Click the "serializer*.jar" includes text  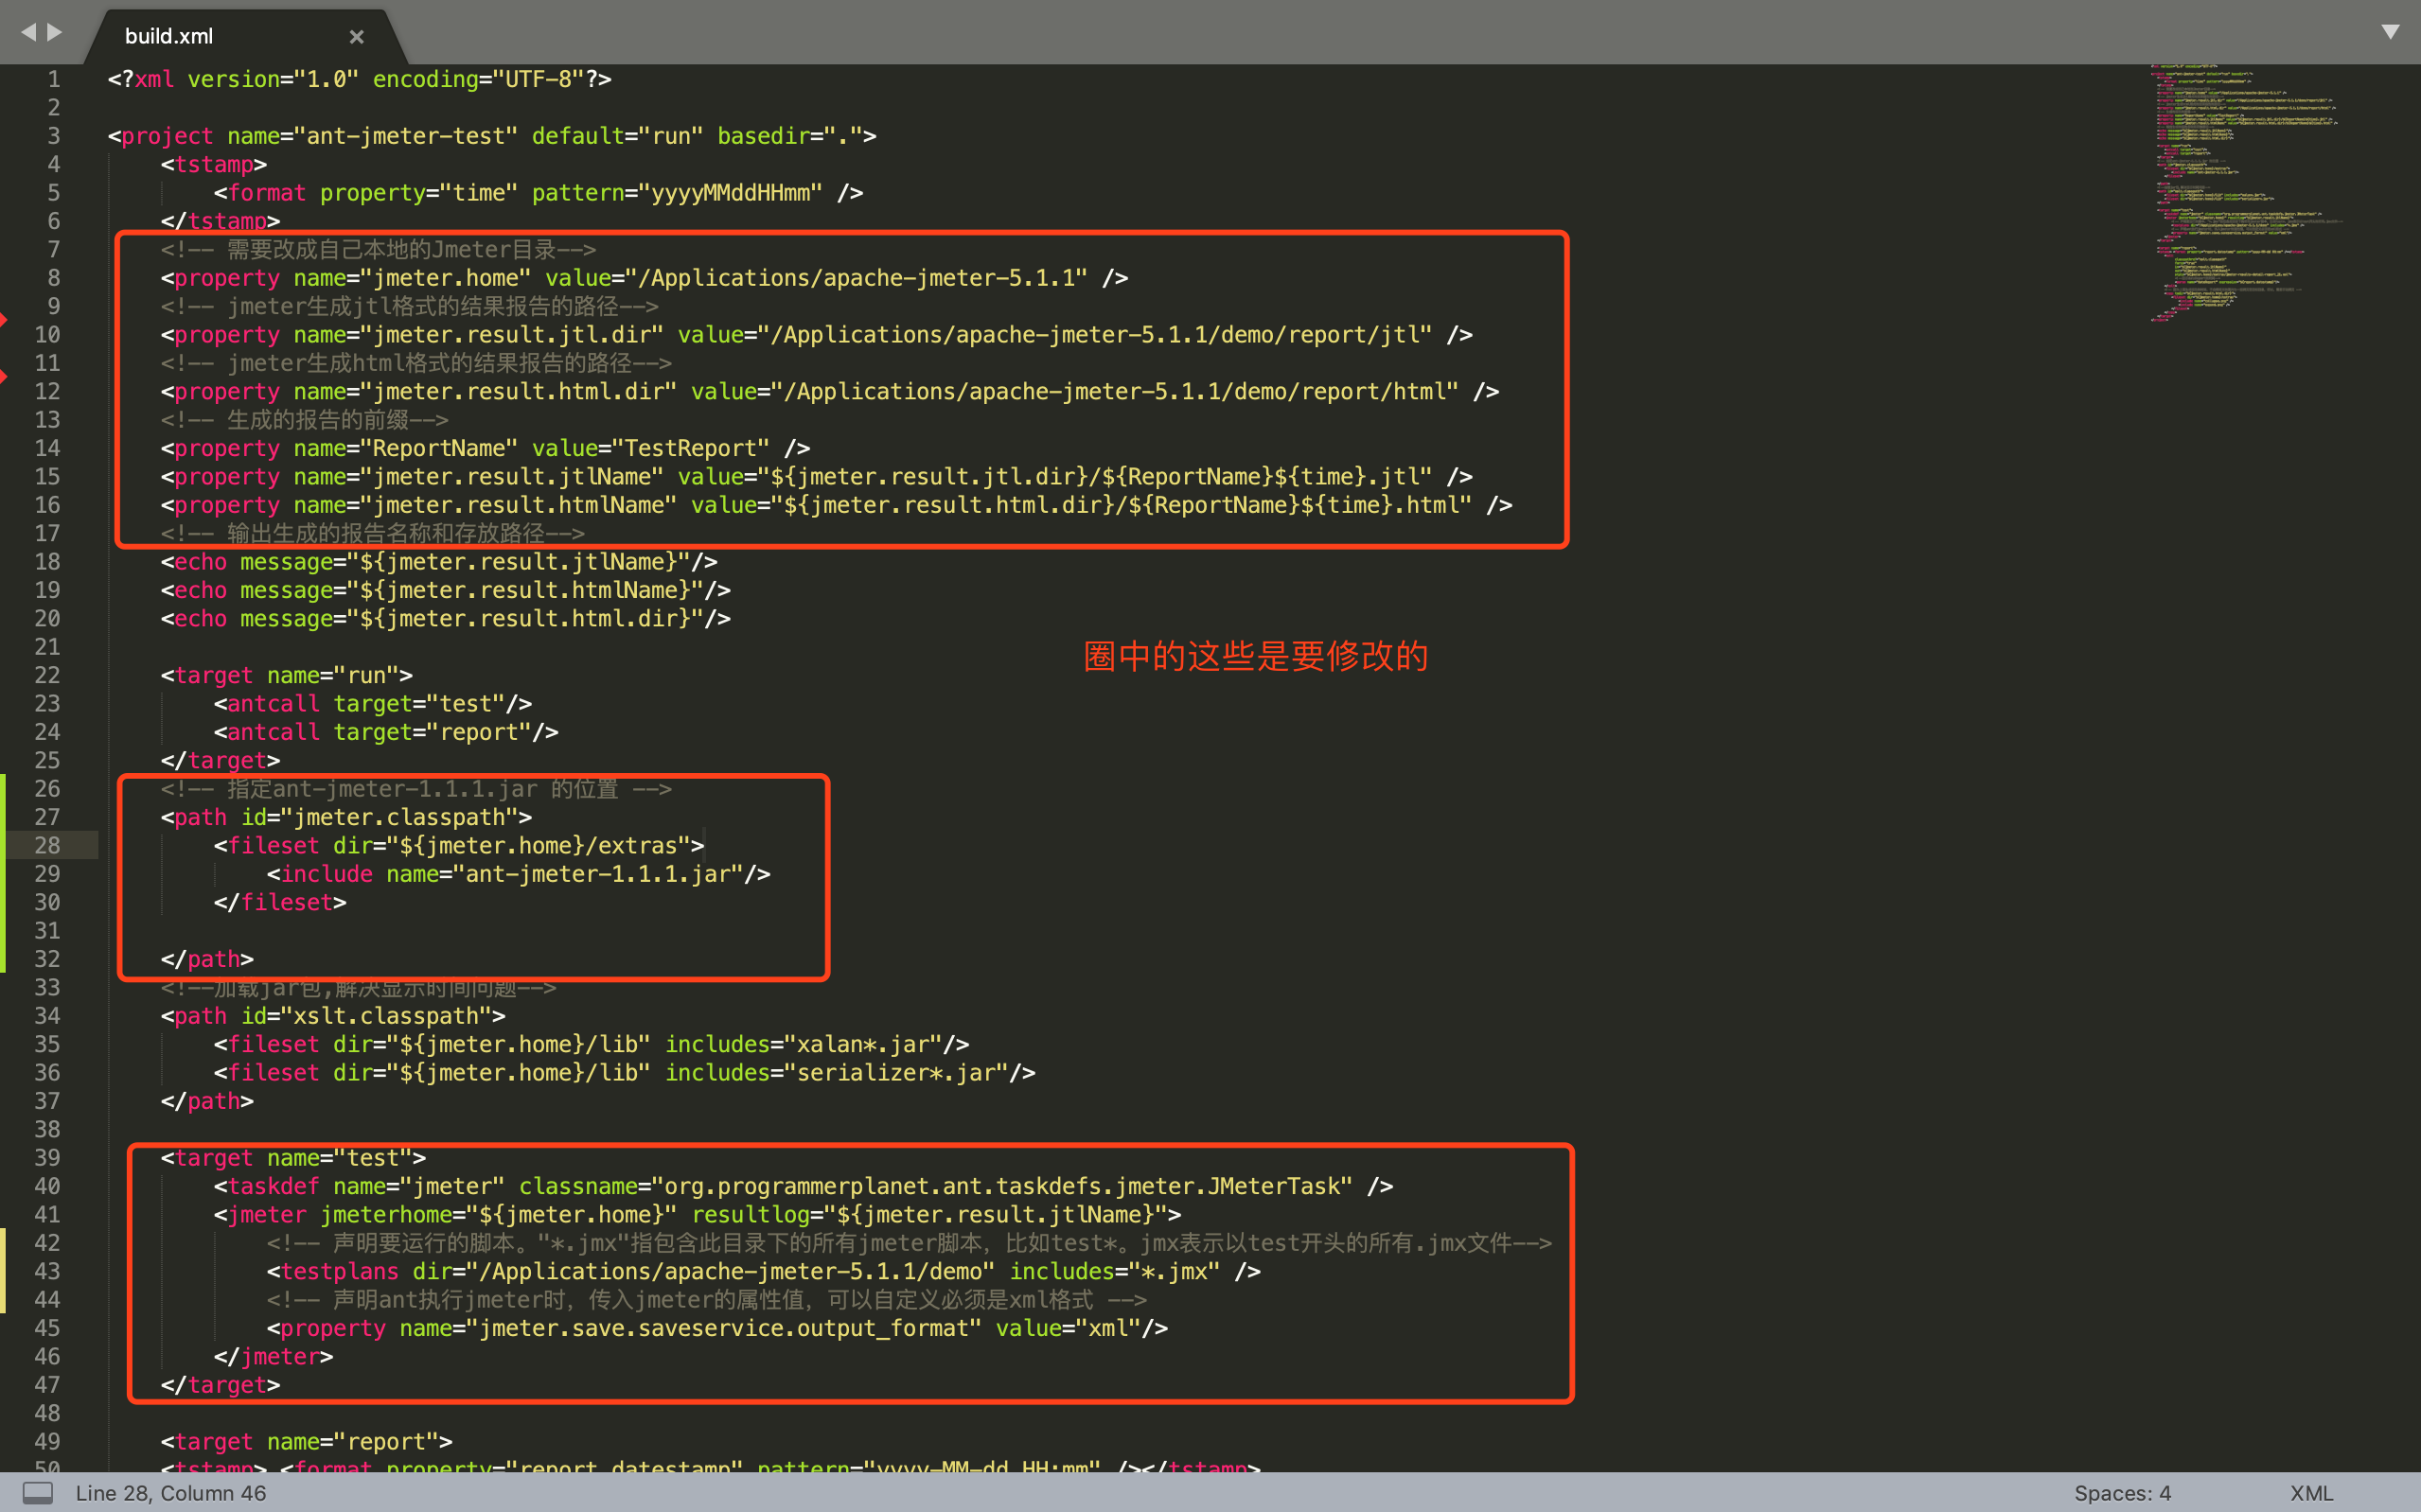coord(896,1073)
